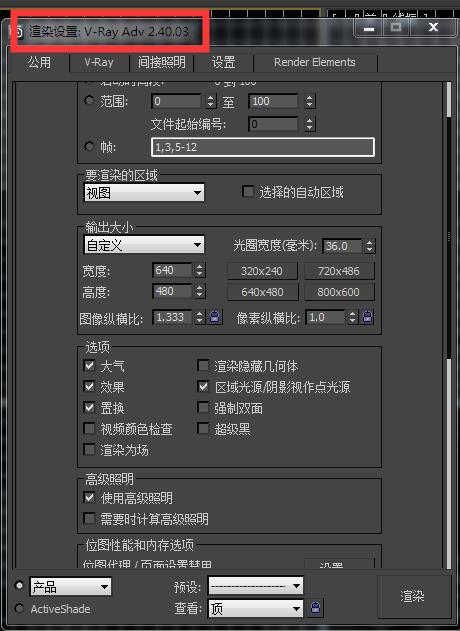Screen dimensions: 460x631
Task: Click the lock icon beside the view dropdown
Action: coord(316,608)
